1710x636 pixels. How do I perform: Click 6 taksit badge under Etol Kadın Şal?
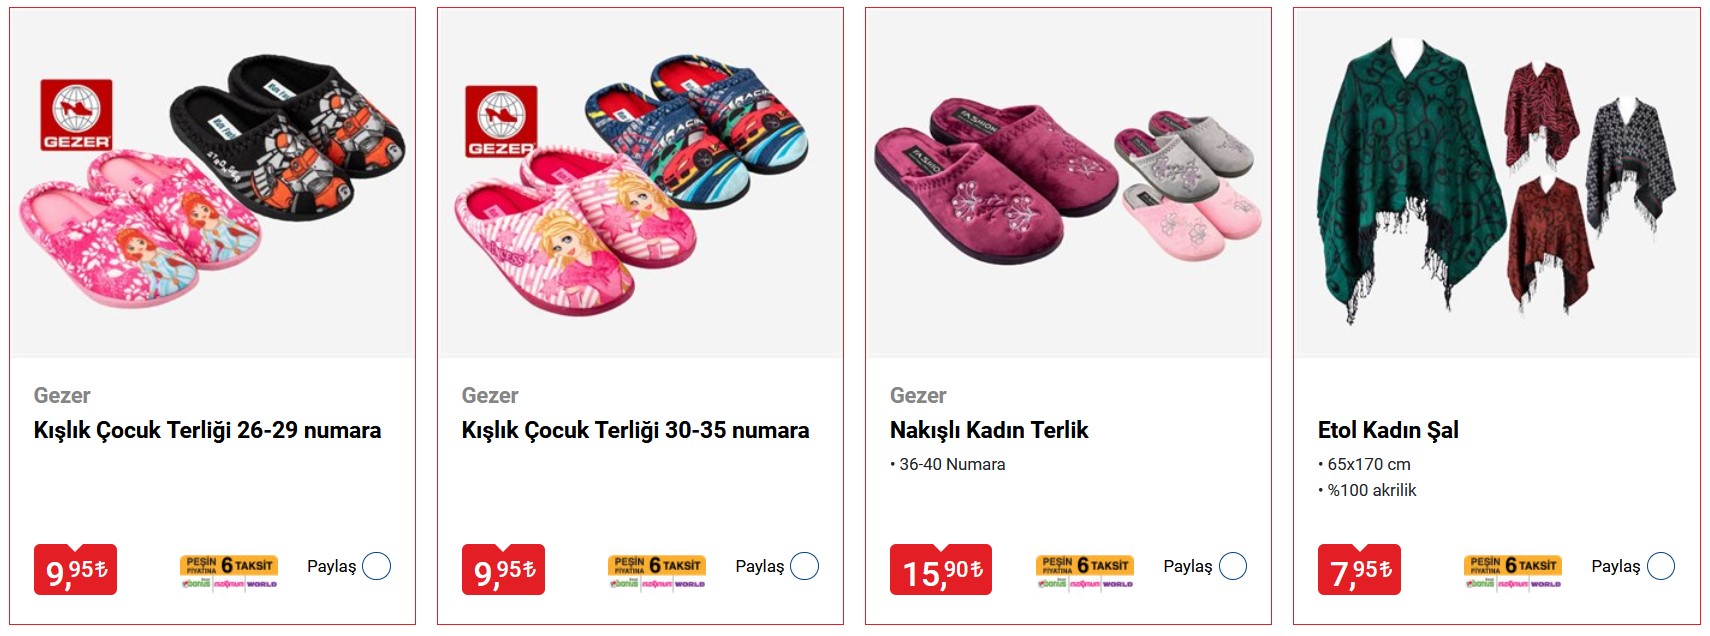tap(1513, 571)
